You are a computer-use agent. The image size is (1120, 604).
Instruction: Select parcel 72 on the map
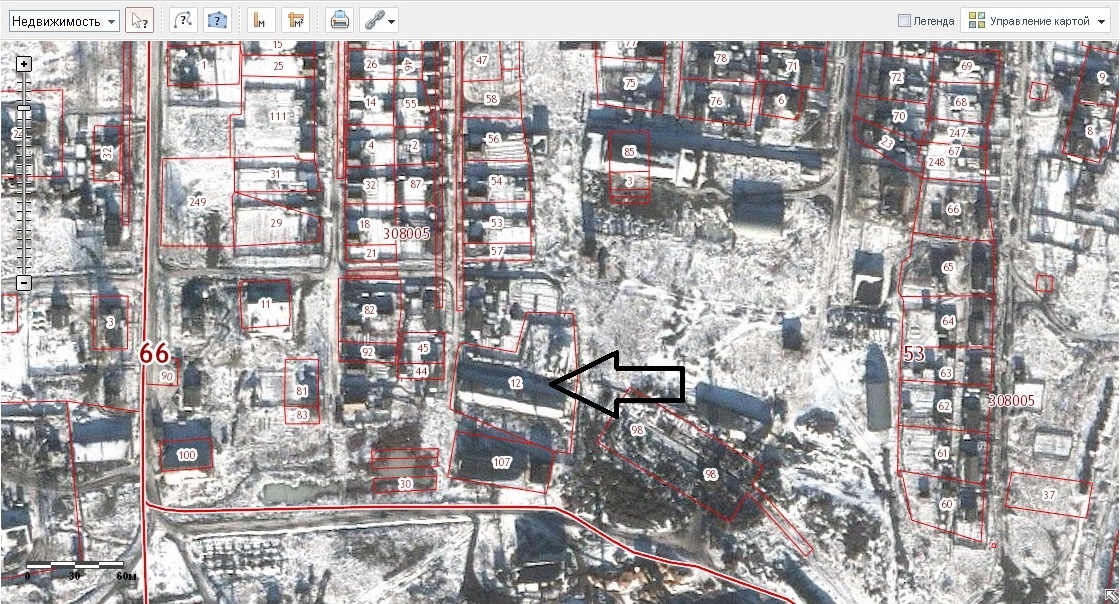896,78
